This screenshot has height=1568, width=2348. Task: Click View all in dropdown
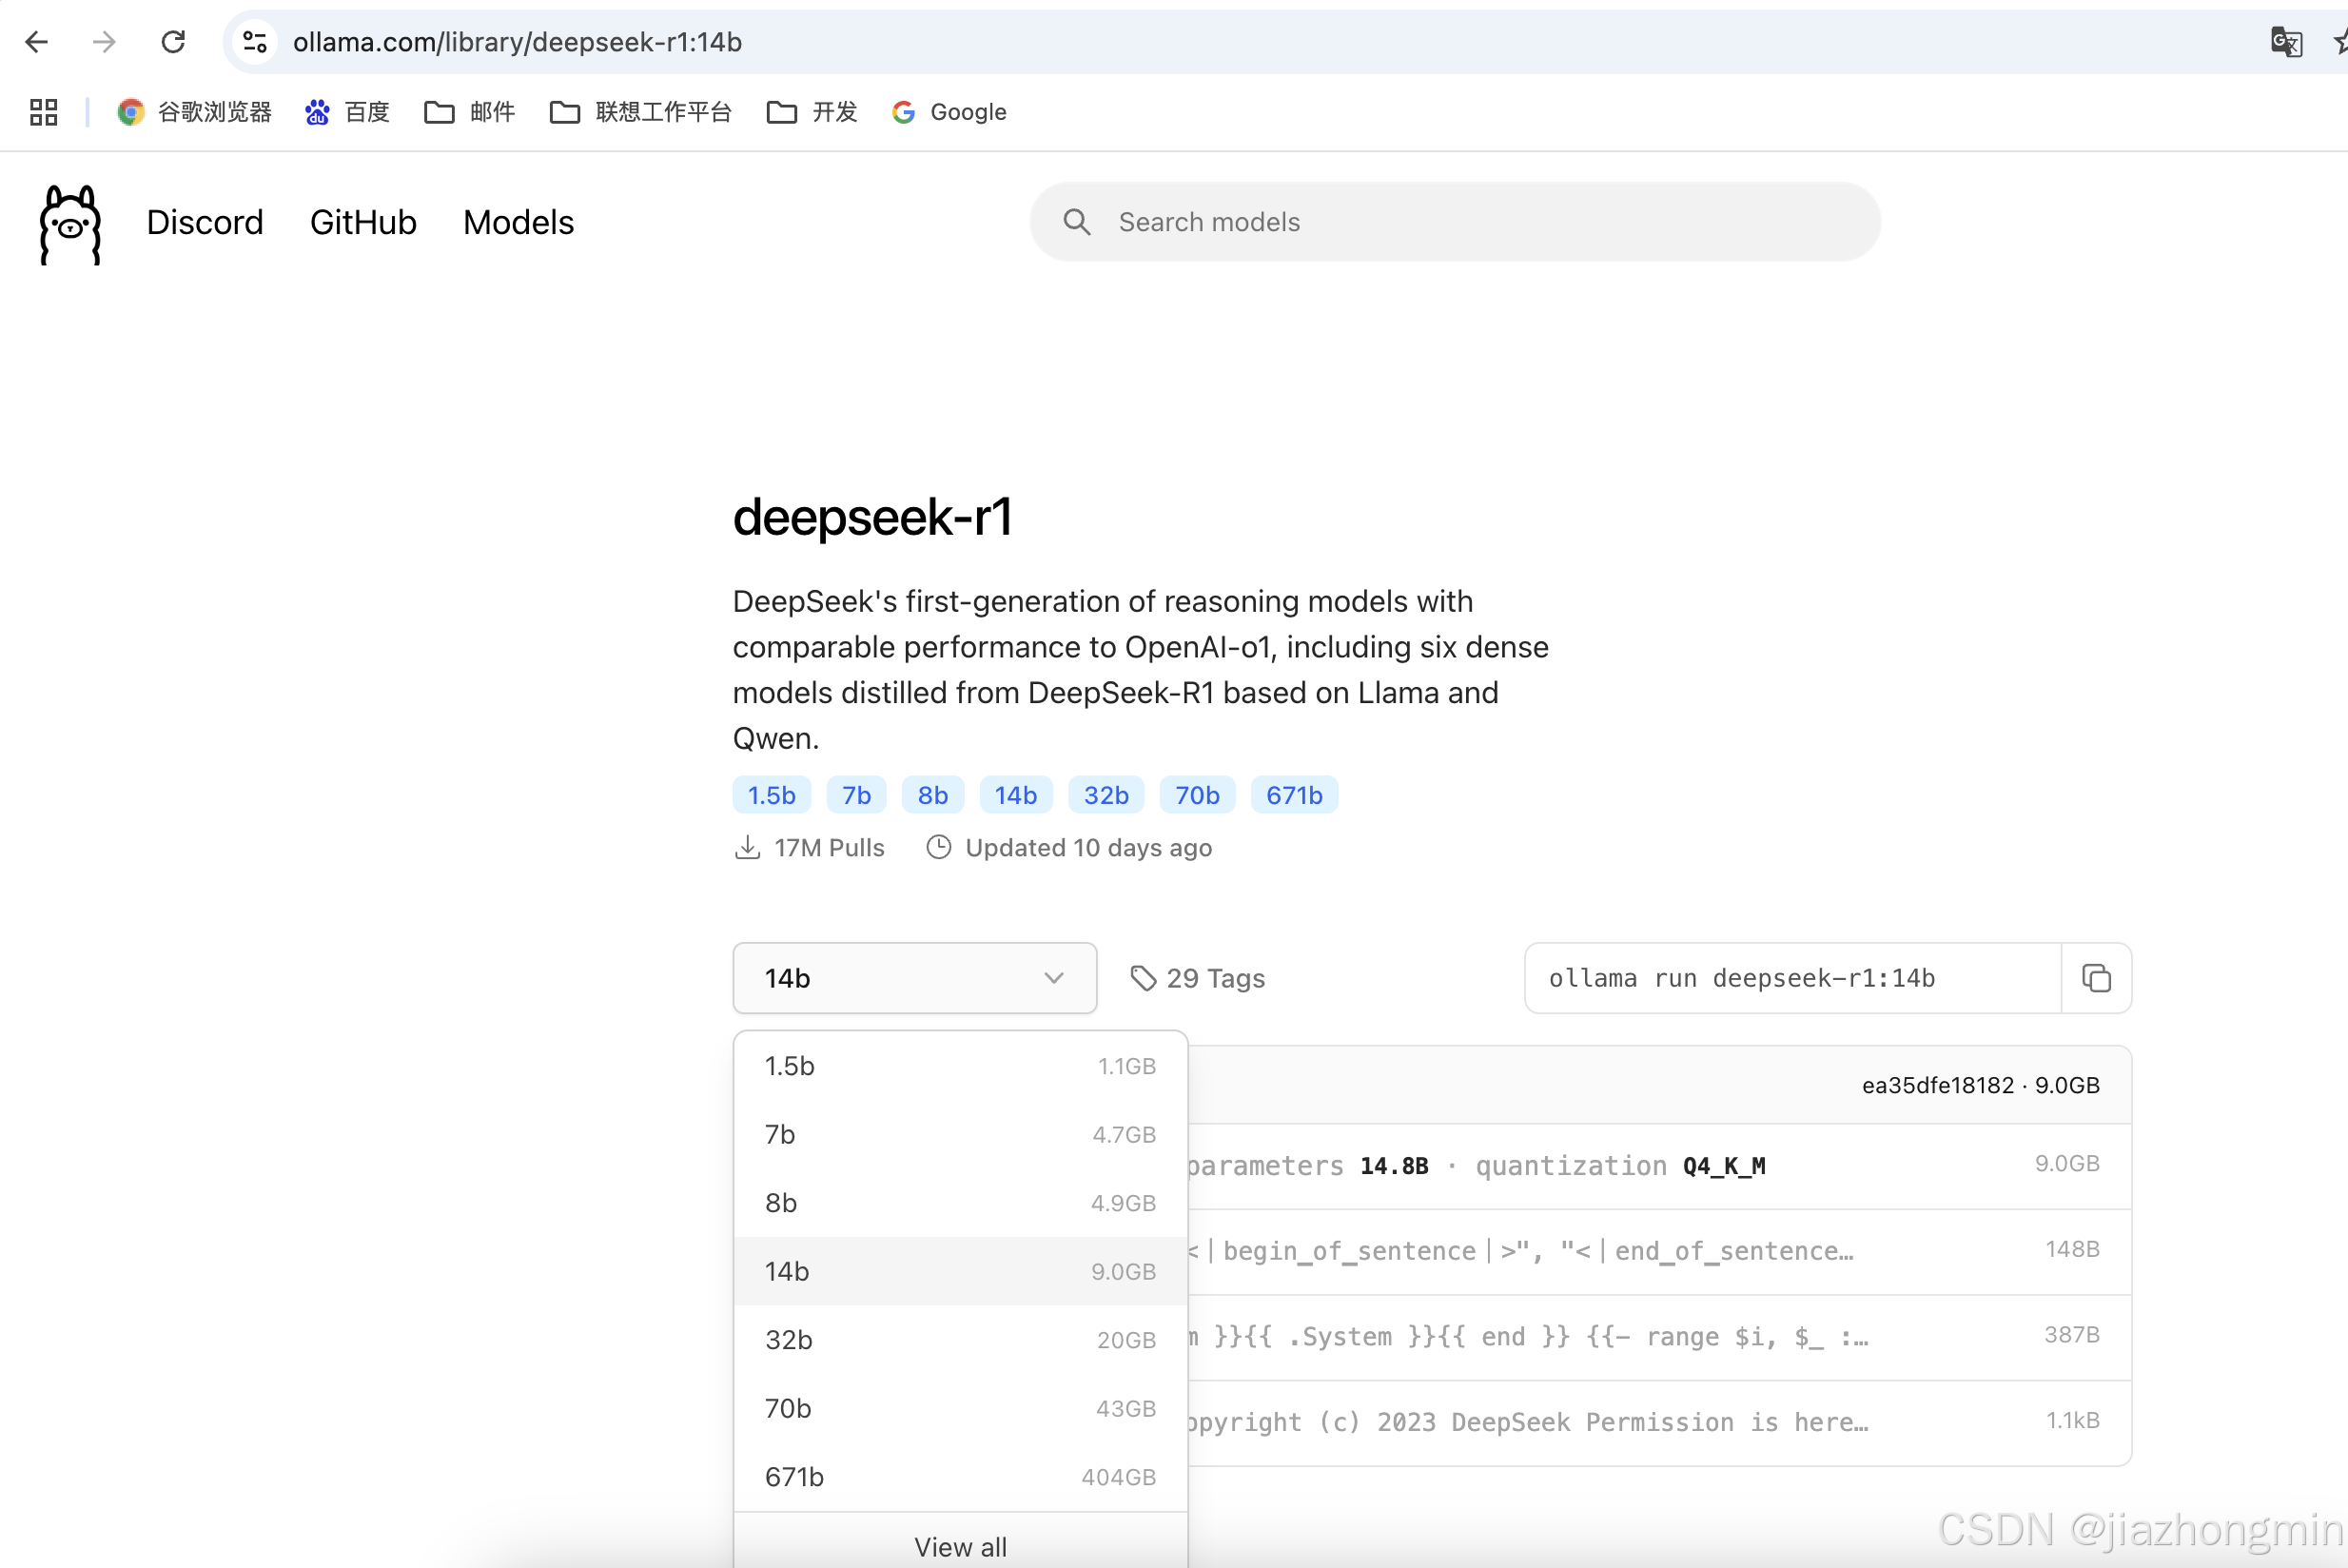click(959, 1546)
